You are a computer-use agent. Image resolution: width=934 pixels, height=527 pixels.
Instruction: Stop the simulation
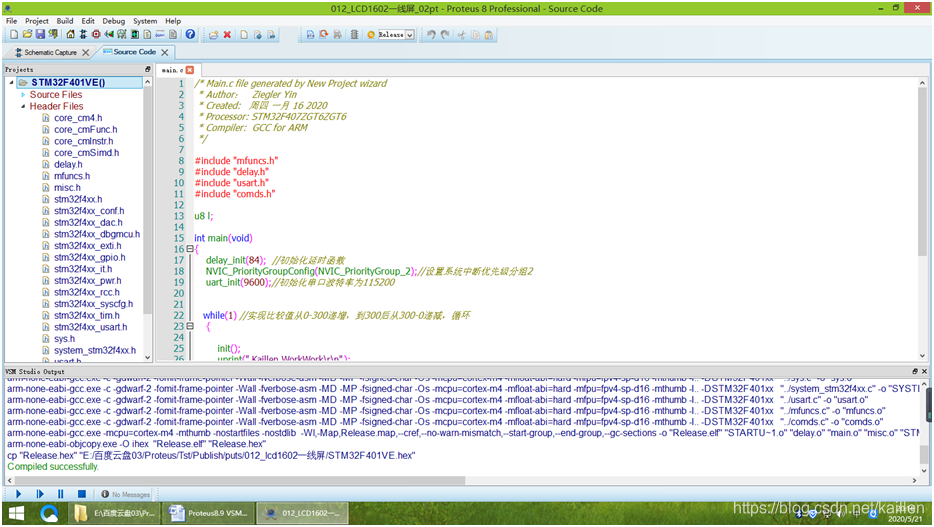pyautogui.click(x=82, y=494)
